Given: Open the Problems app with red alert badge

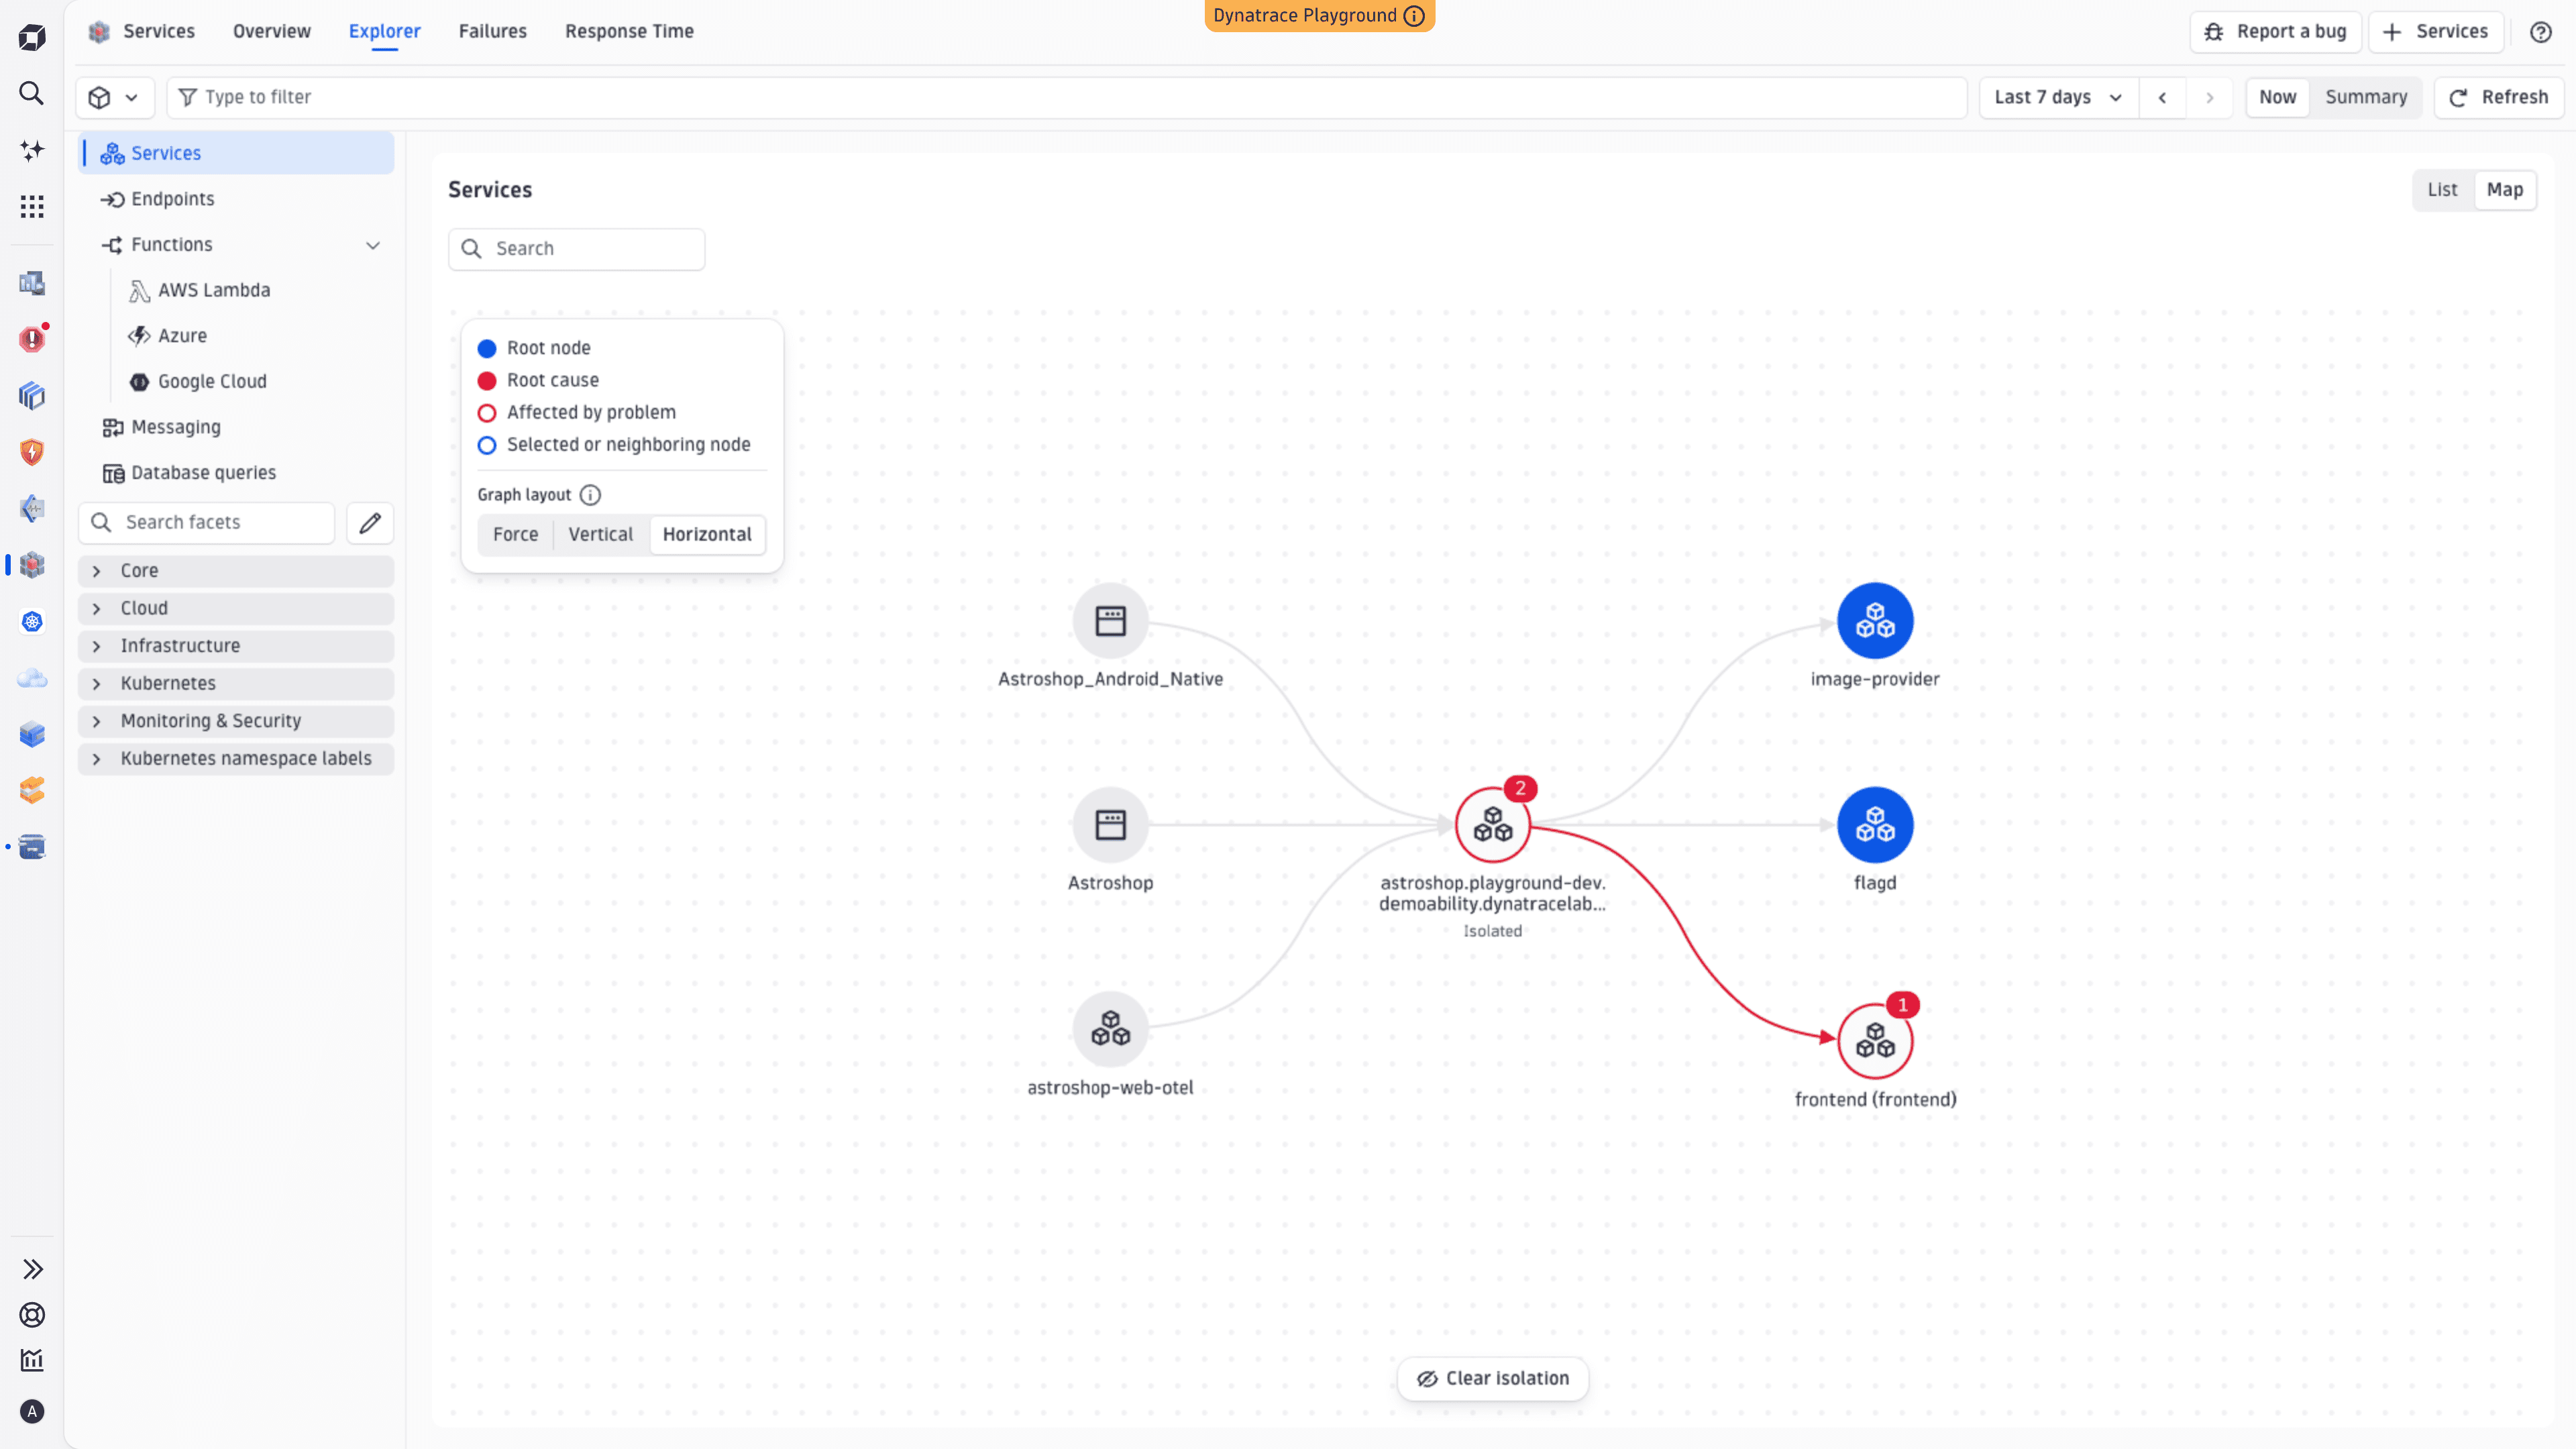Looking at the screenshot, I should (x=32, y=339).
